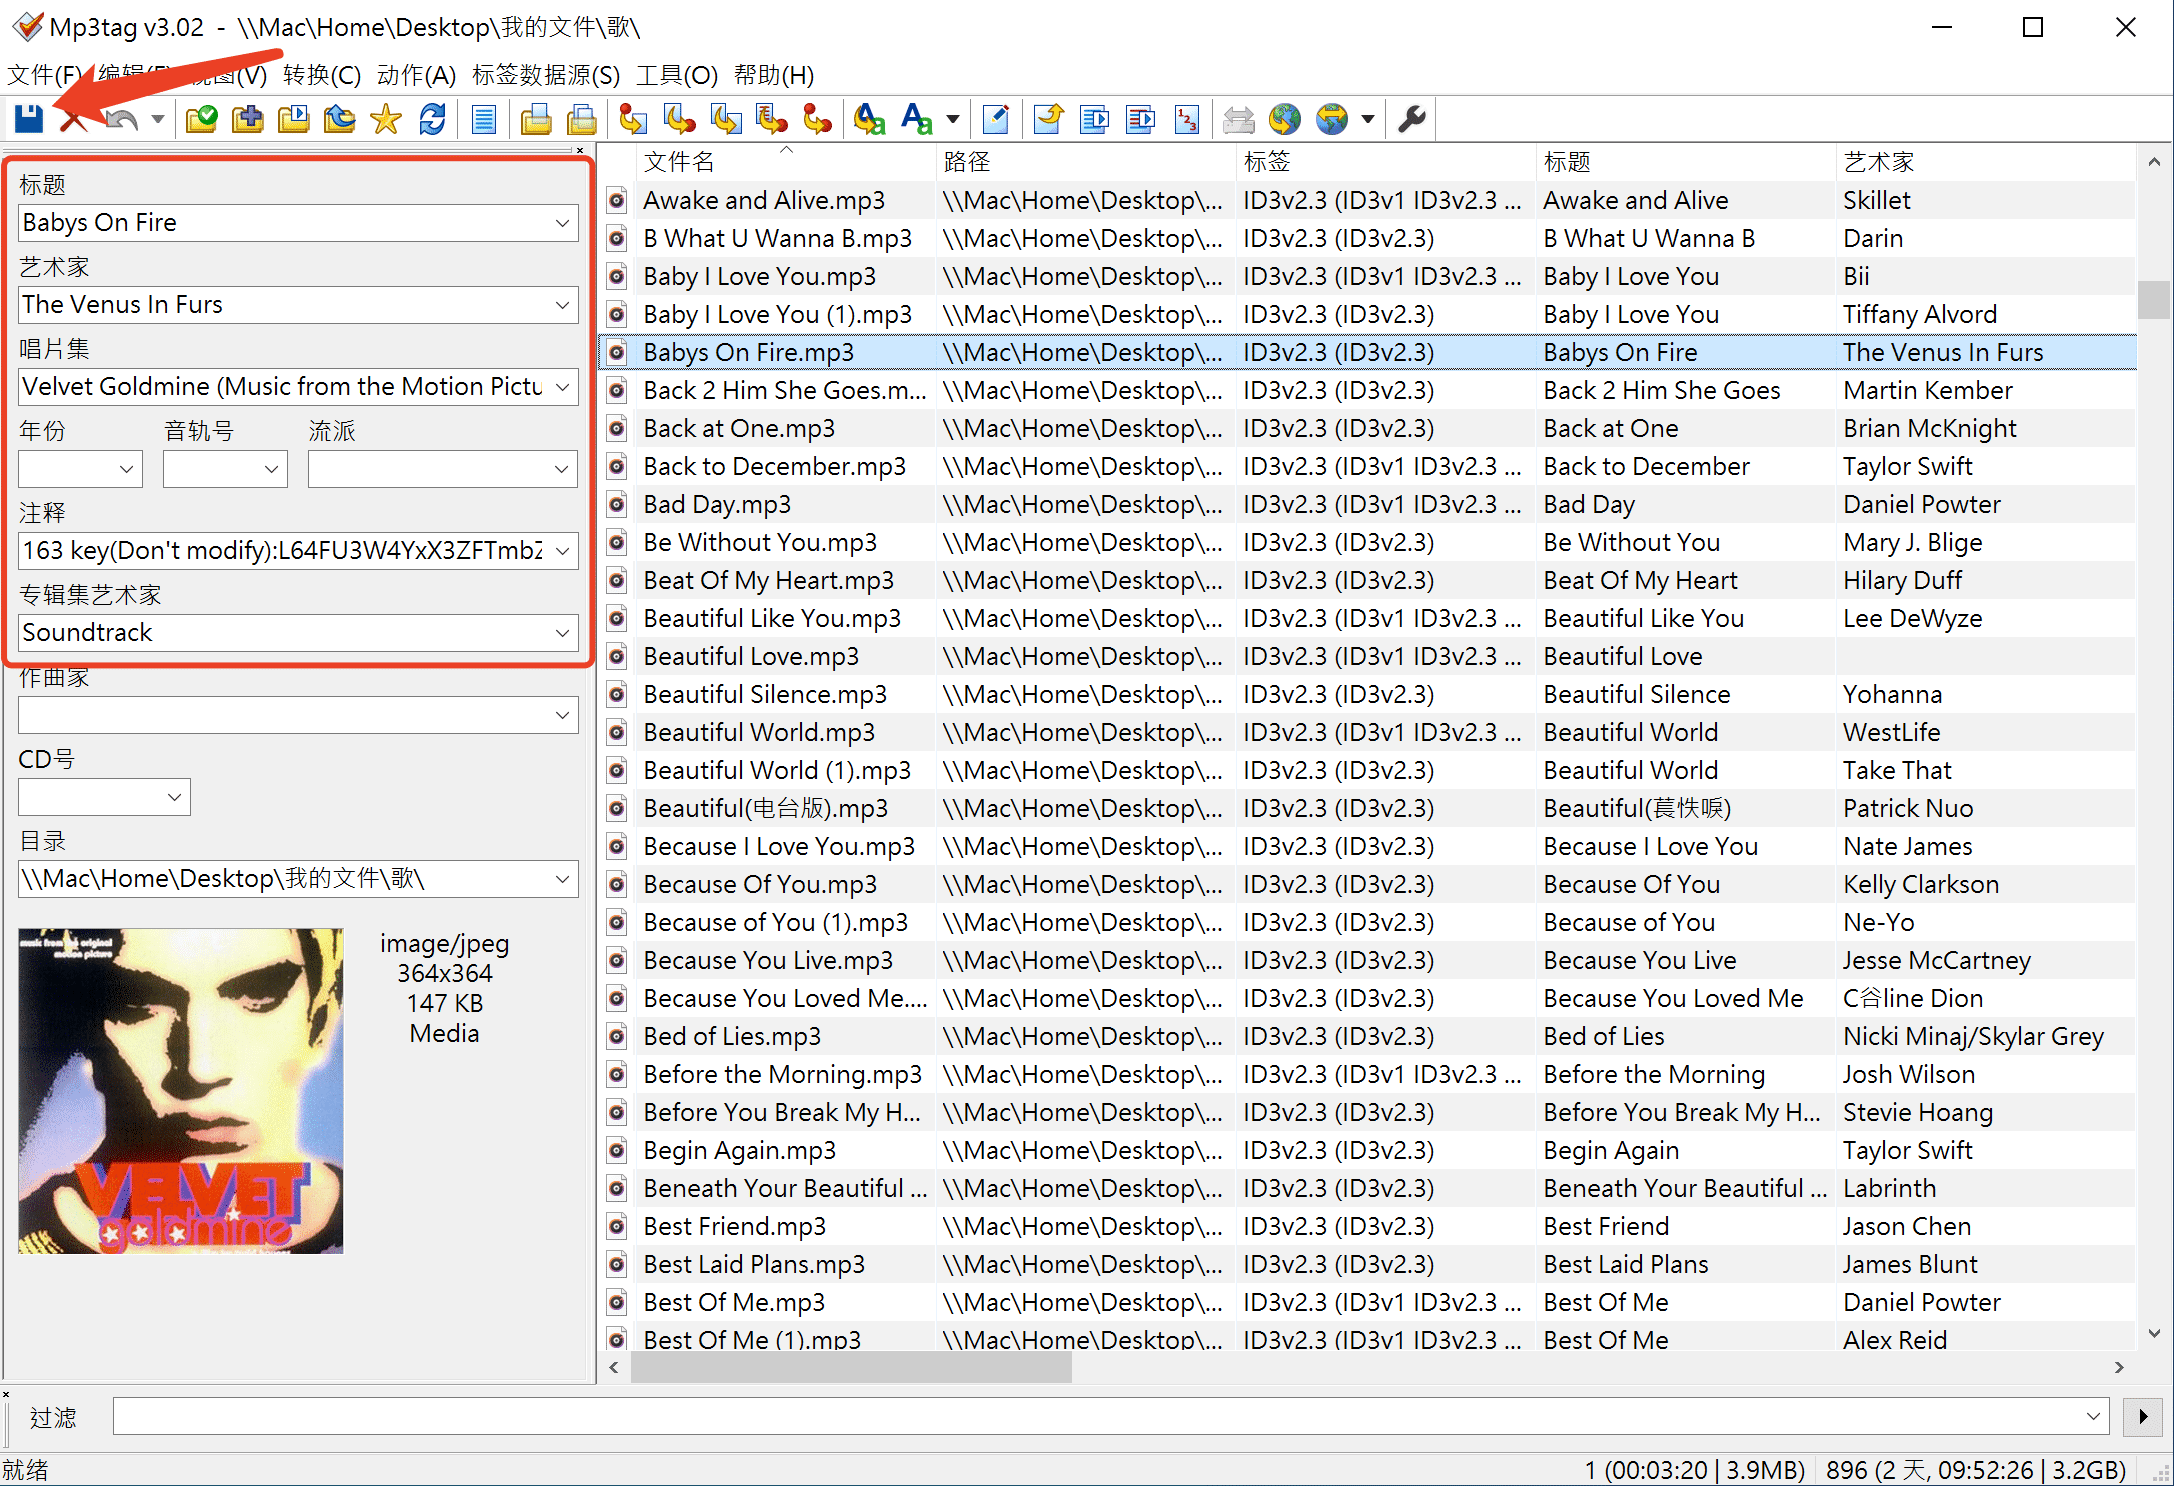Expand the 年份 year dropdown
Viewport: 2174px width, 1486px height.
click(x=127, y=469)
